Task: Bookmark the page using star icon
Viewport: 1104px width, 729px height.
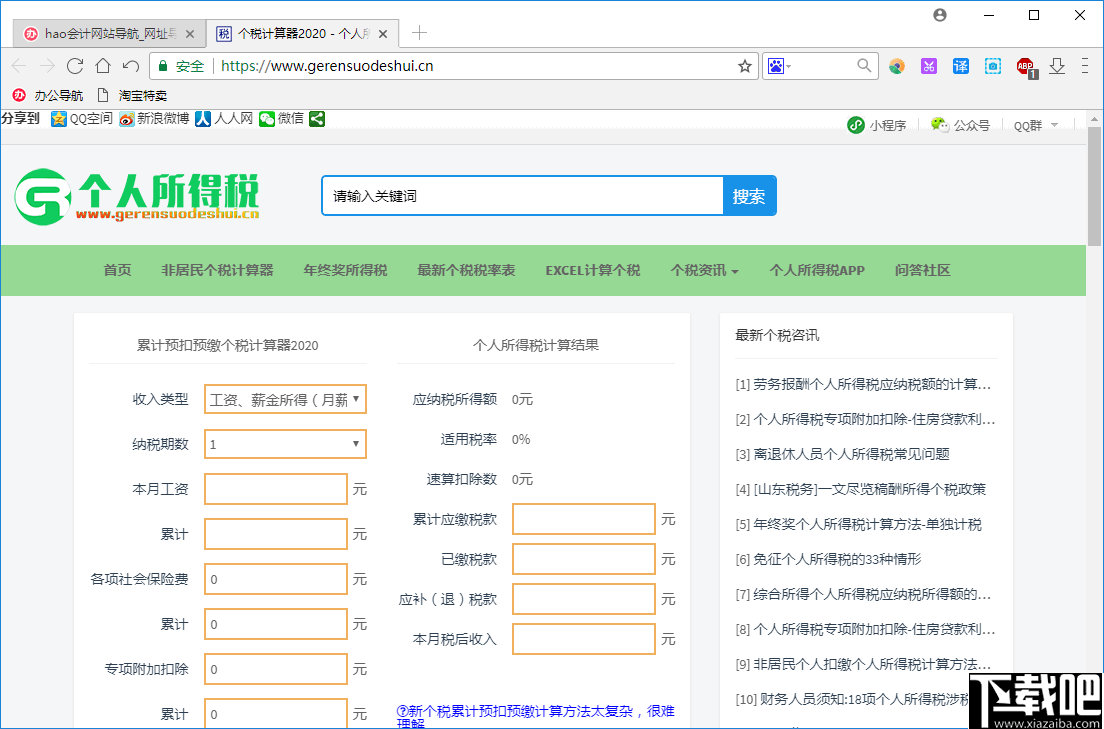Action: pyautogui.click(x=744, y=65)
